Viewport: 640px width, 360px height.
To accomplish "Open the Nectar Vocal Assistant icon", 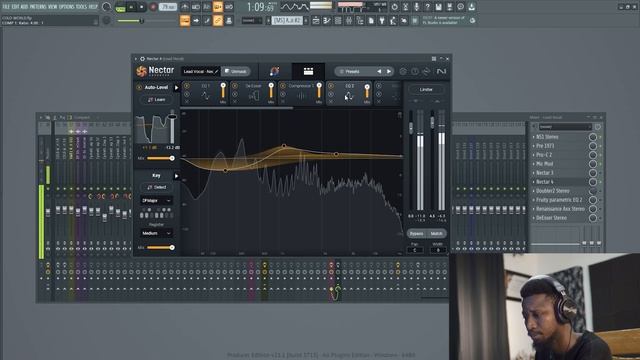I will pos(275,71).
